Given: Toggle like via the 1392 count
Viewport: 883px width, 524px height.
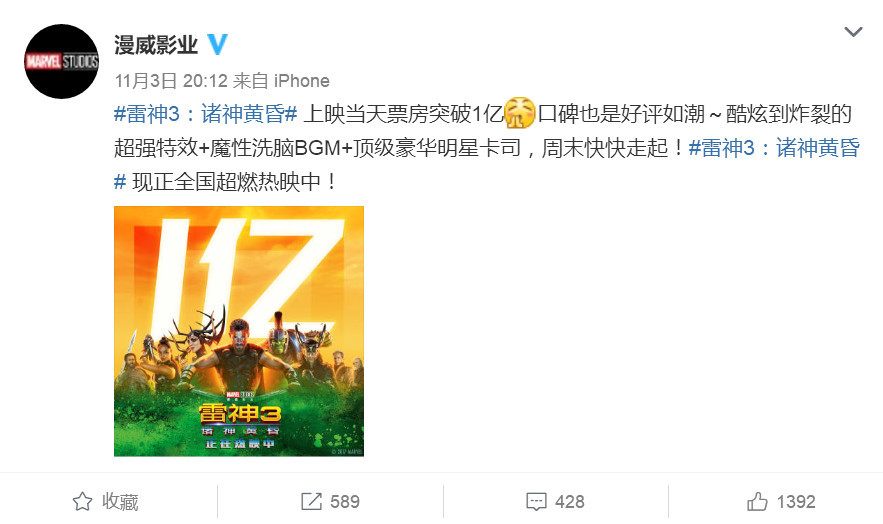Looking at the screenshot, I should 796,501.
